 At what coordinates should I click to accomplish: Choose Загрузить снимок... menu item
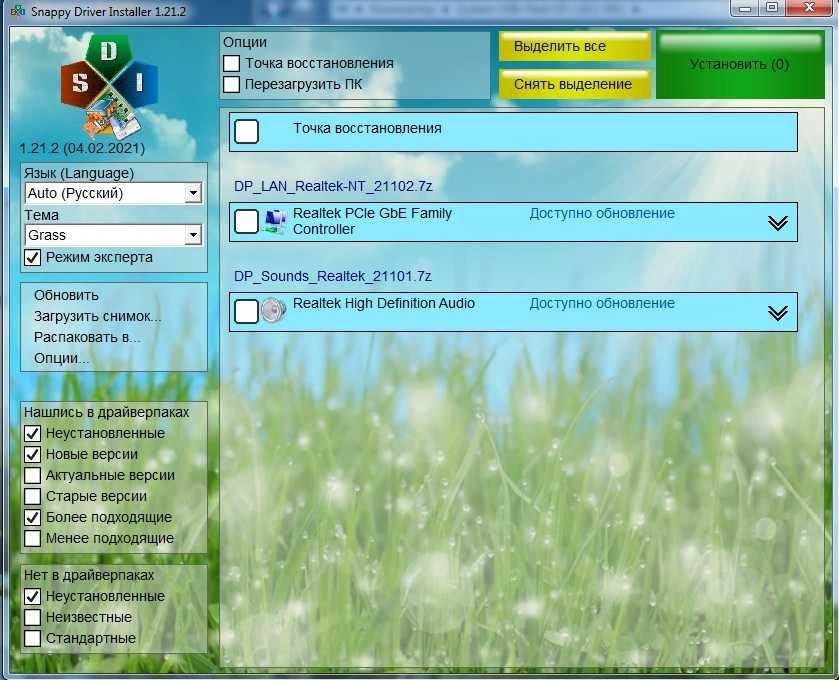pos(97,316)
